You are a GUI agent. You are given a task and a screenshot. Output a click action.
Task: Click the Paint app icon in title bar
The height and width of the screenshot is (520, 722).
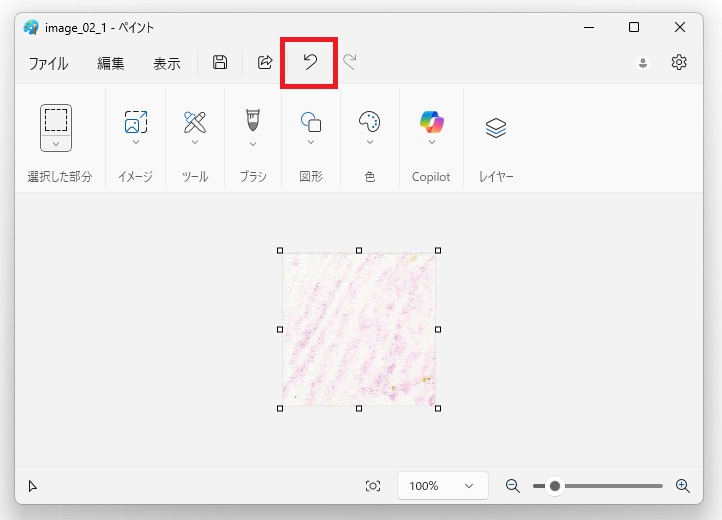pyautogui.click(x=31, y=28)
